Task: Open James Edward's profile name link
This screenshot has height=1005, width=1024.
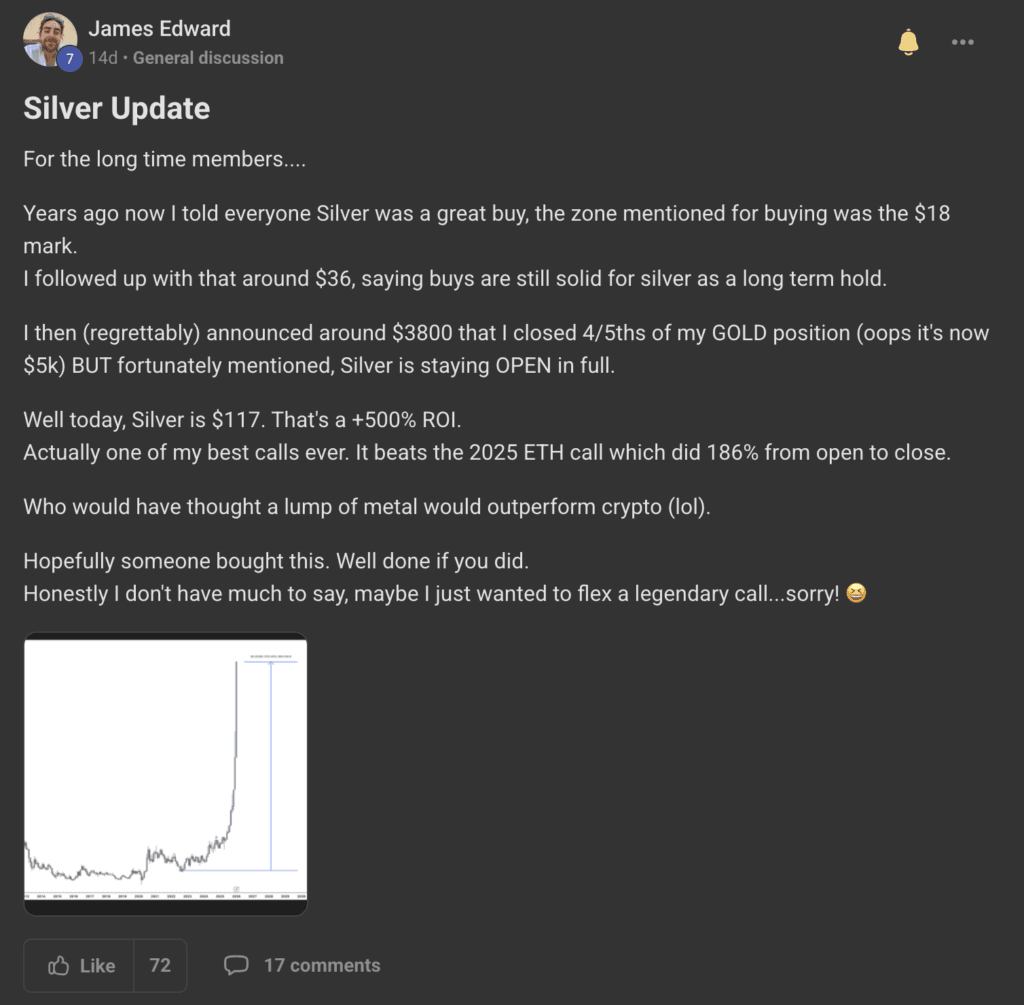Action: (x=159, y=28)
